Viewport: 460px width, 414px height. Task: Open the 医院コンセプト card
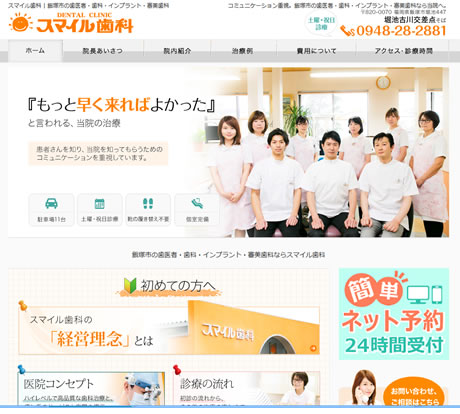91,389
